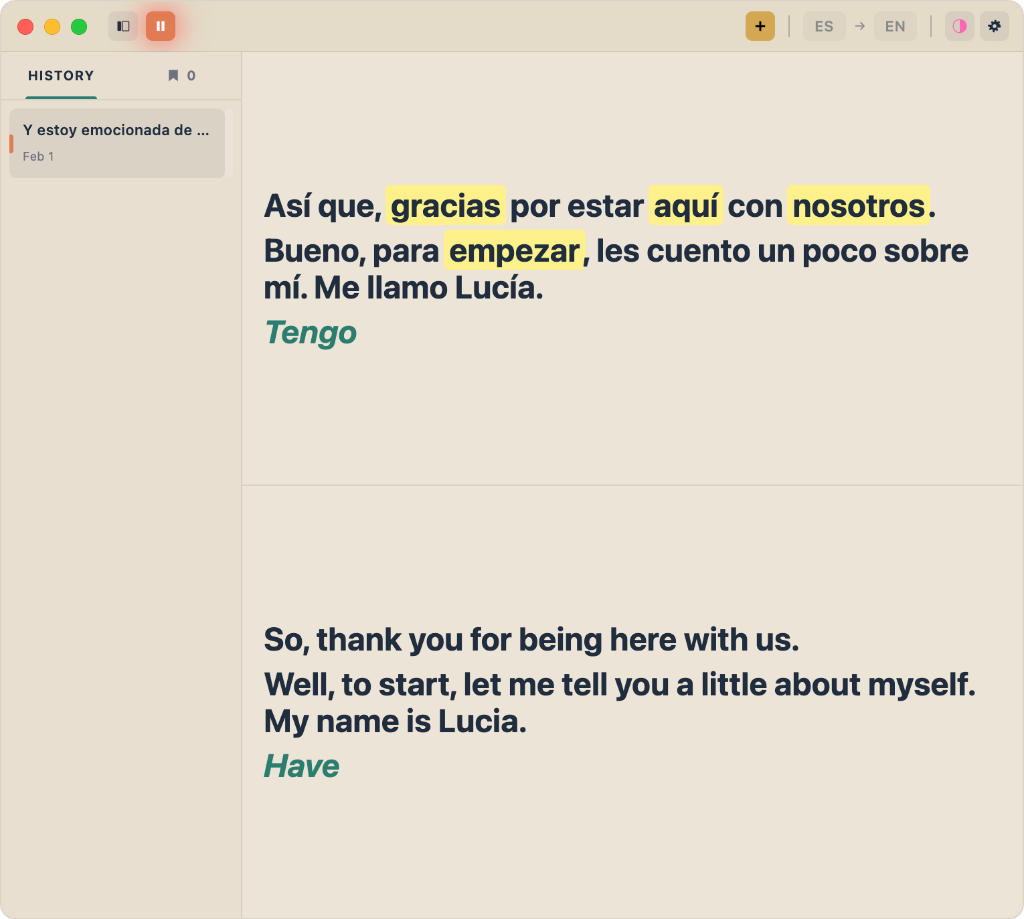The width and height of the screenshot is (1024, 919).
Task: Click the bookmark flag icon in the sidebar
Action: pos(173,75)
